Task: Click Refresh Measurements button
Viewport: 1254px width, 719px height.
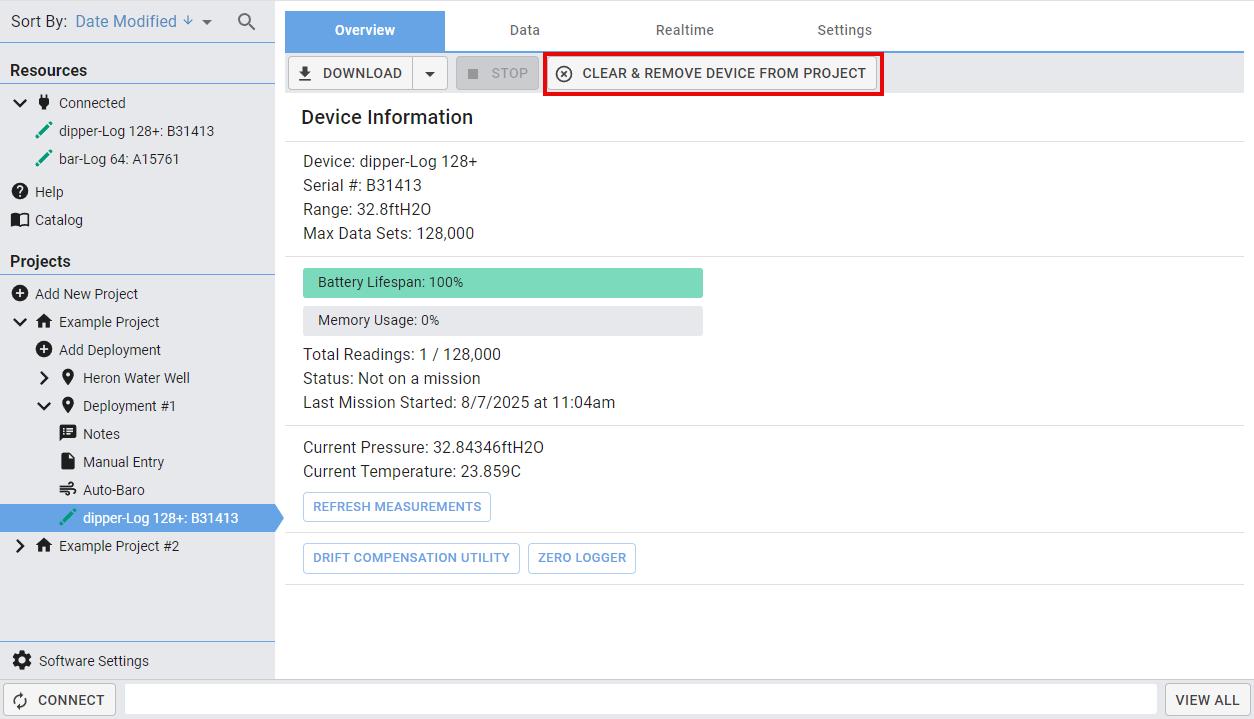Action: click(x=397, y=507)
